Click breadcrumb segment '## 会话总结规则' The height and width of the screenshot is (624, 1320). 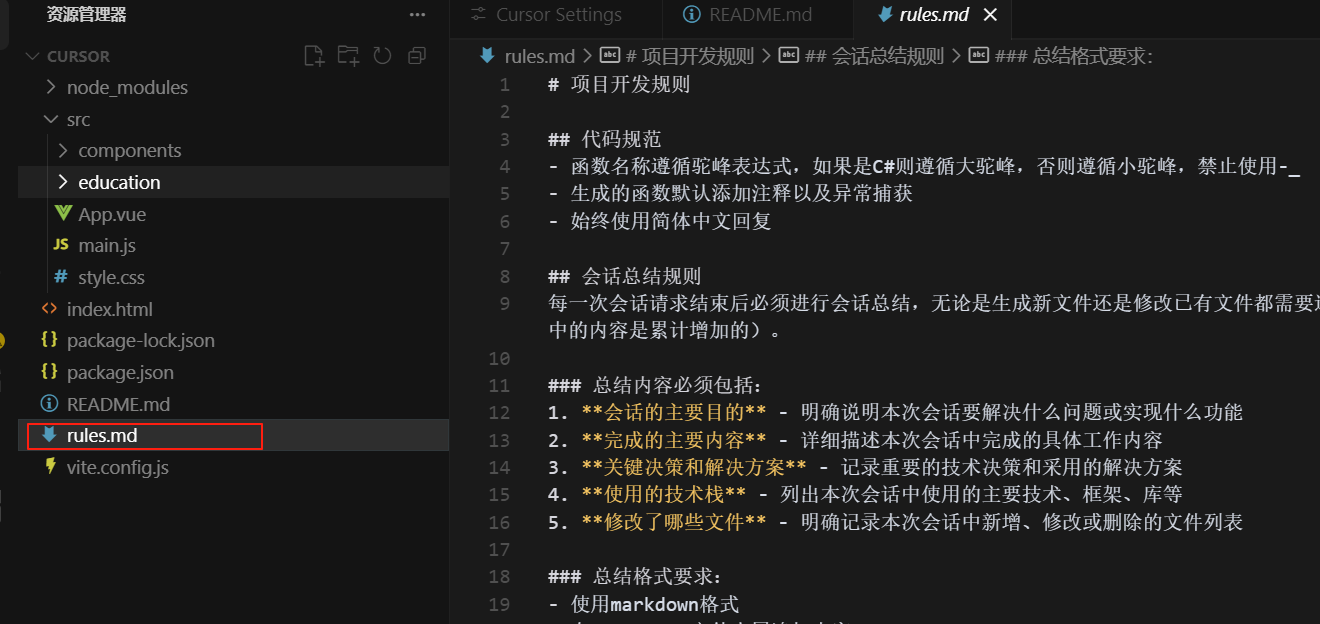click(x=875, y=56)
